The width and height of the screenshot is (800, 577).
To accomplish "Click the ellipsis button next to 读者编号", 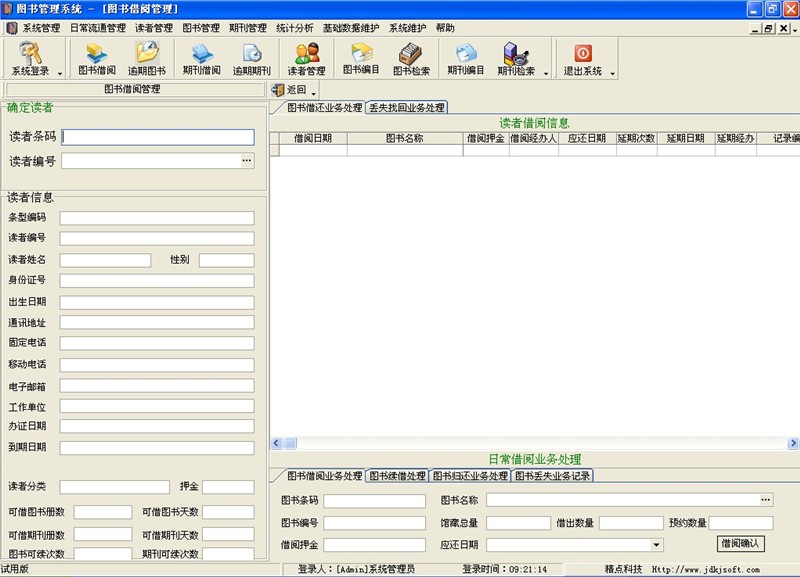I will pyautogui.click(x=247, y=160).
